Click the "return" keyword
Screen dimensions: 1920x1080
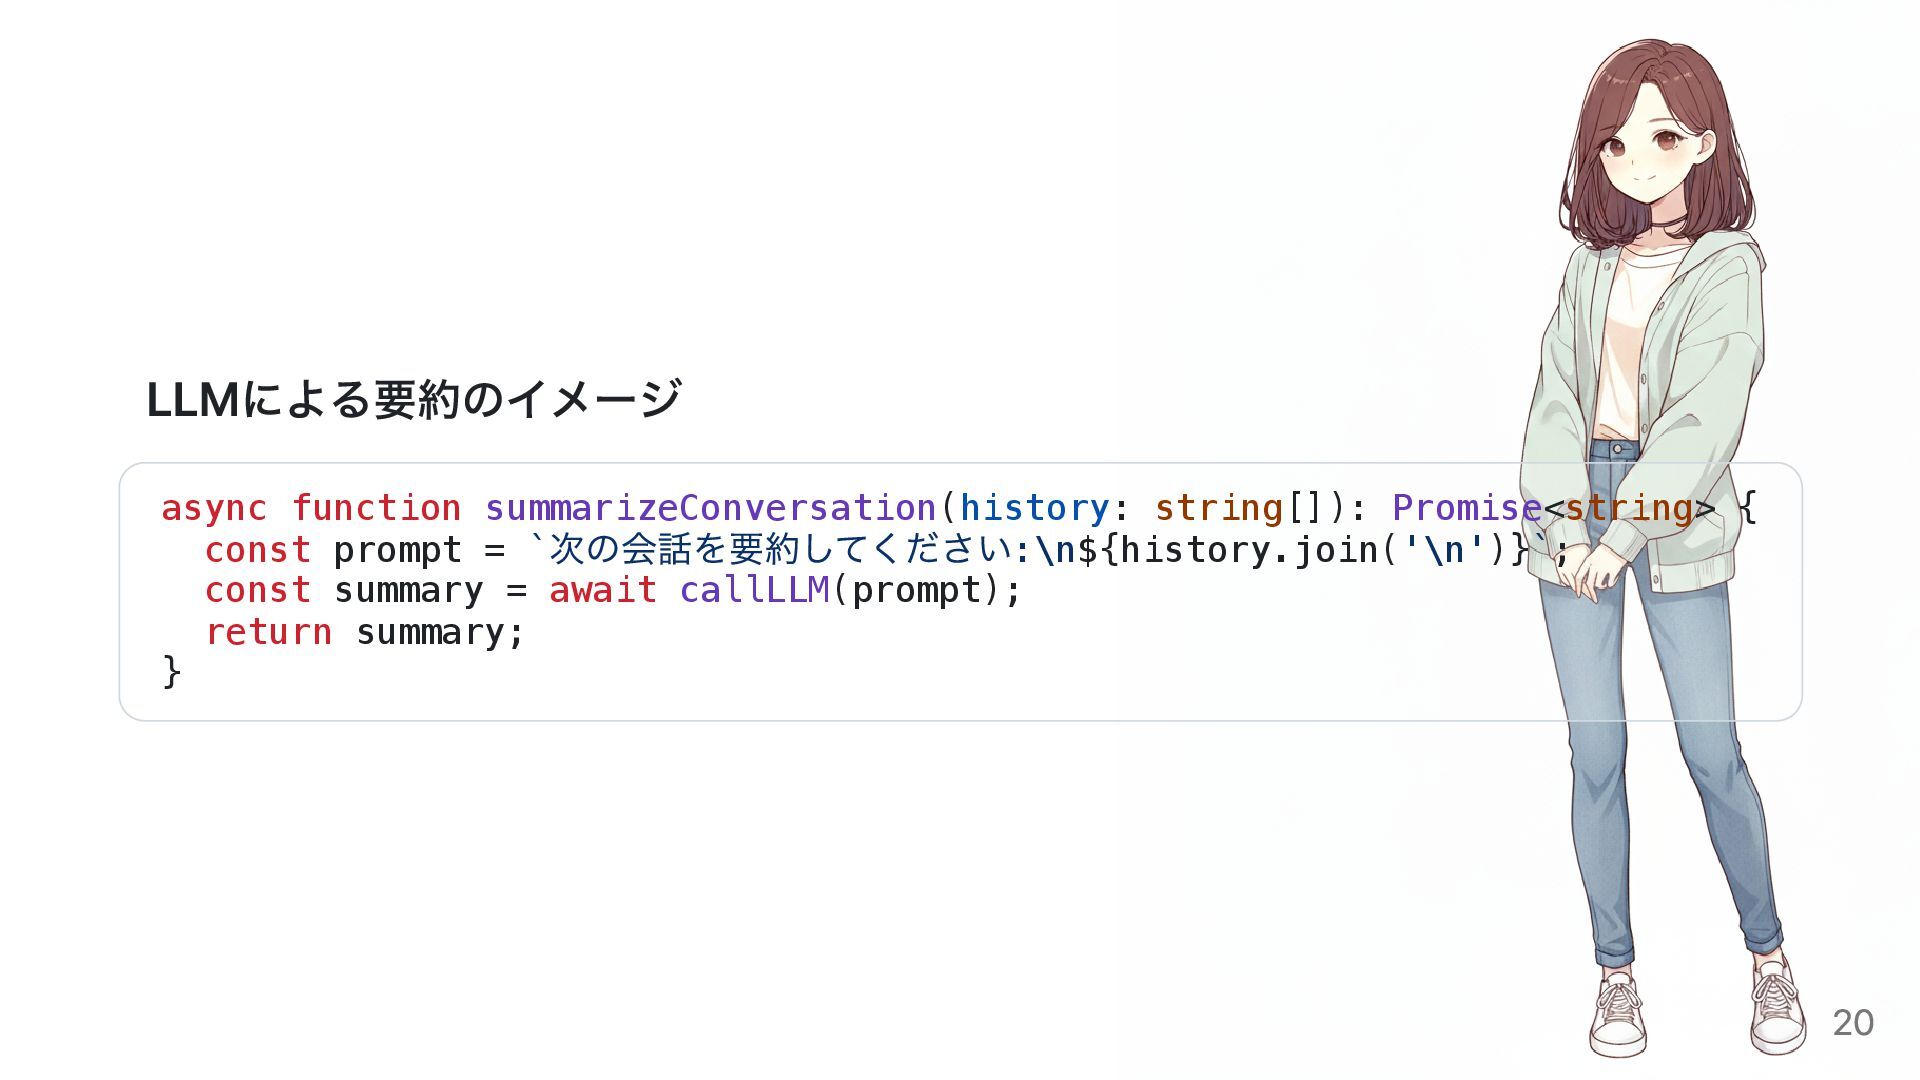tap(268, 632)
